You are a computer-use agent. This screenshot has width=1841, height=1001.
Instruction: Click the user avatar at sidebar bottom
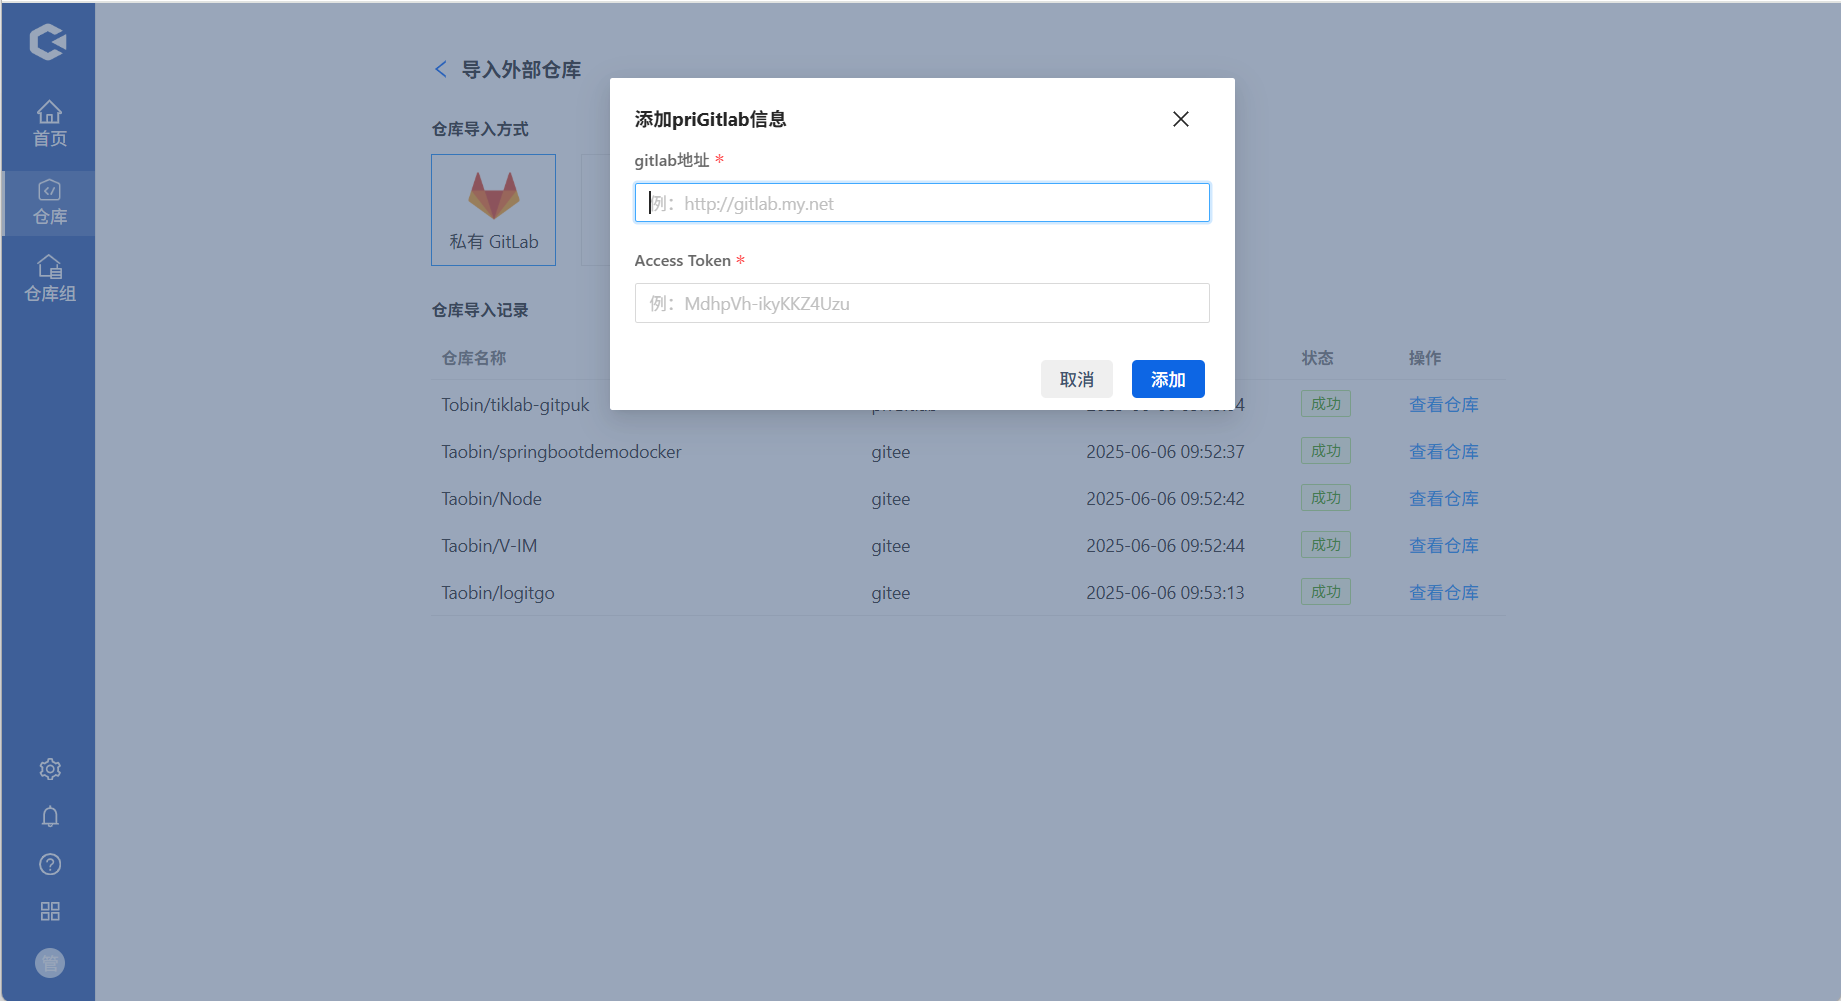tap(49, 962)
